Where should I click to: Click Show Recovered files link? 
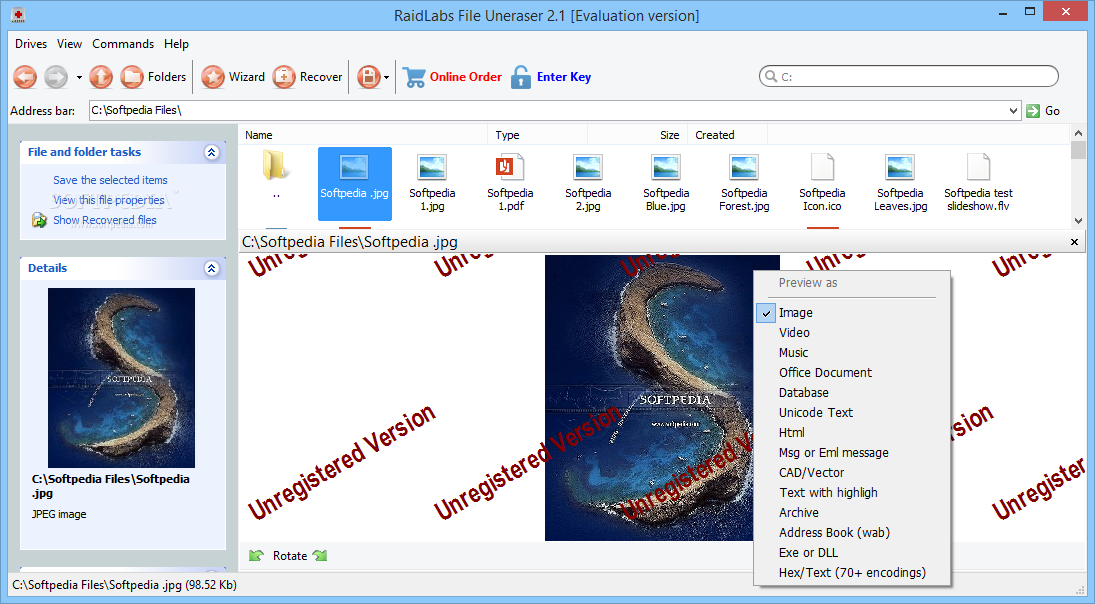coord(104,220)
